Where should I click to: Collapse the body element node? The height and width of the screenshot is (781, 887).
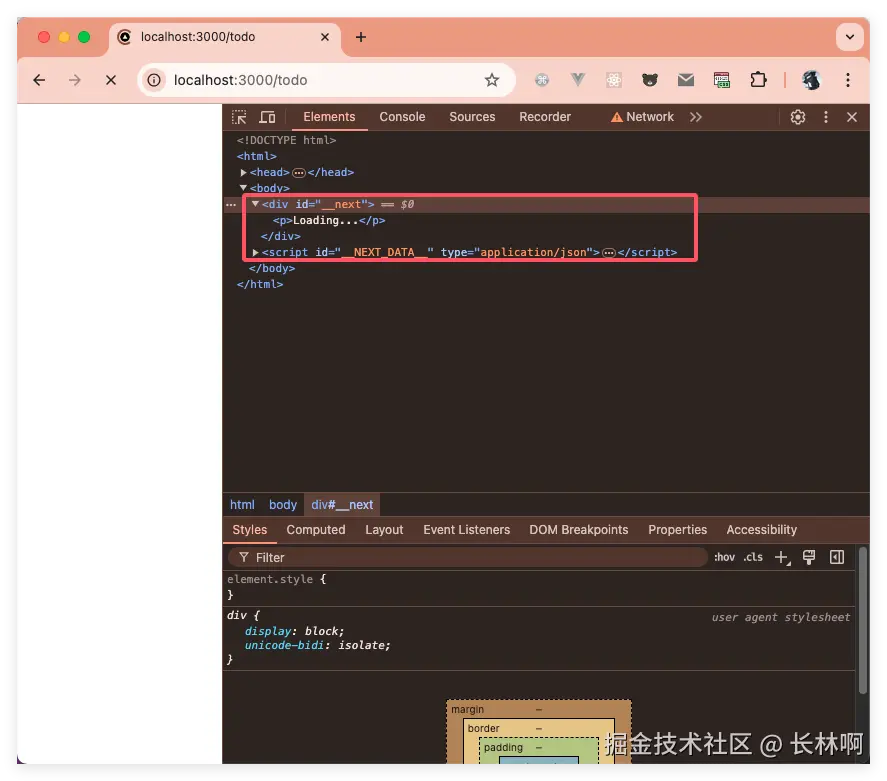click(x=243, y=188)
